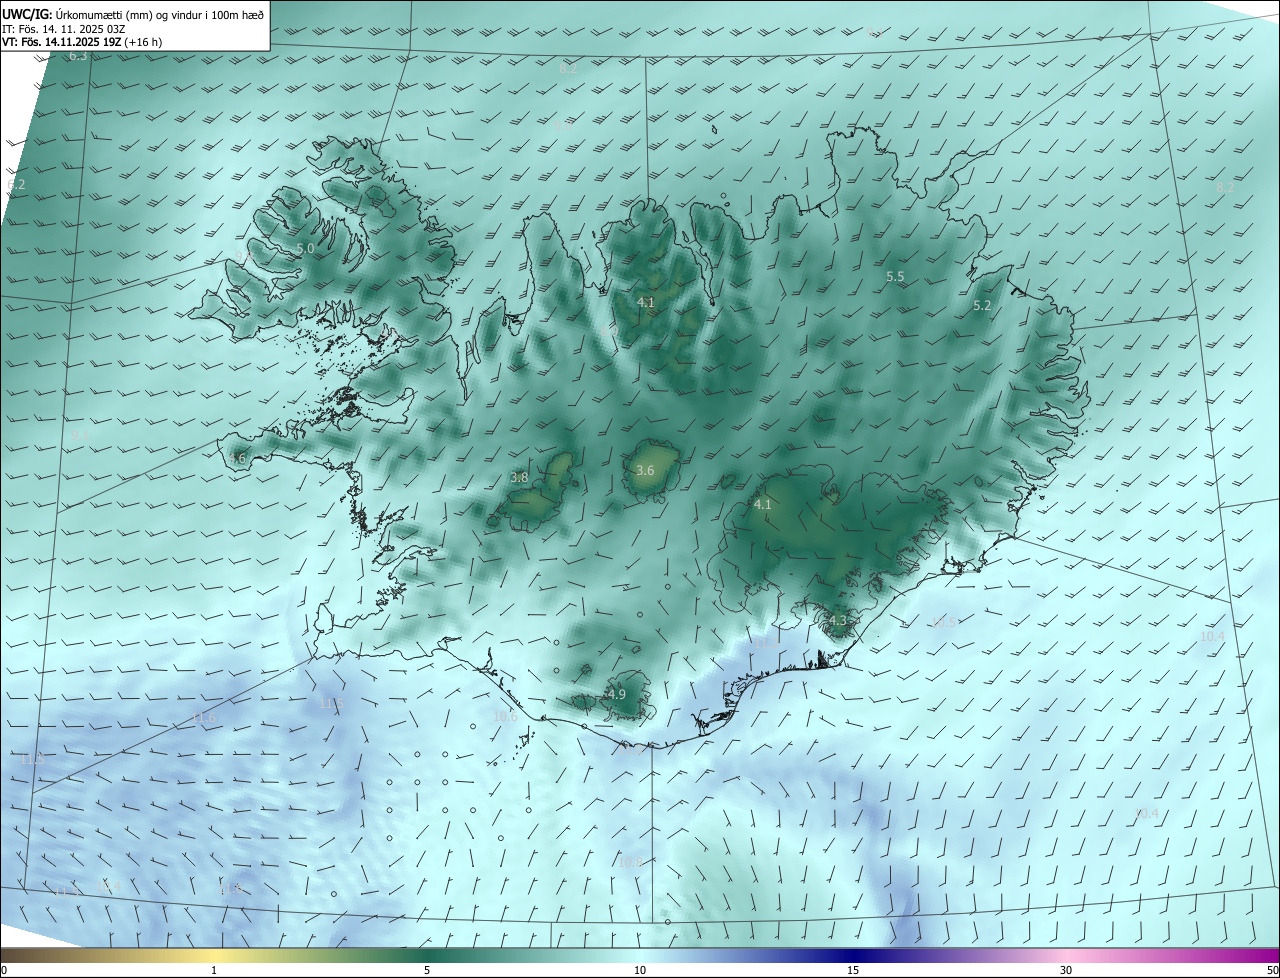1280x978 pixels.
Task: Click the 30 tick label on the colour scale
Action: (x=1066, y=970)
